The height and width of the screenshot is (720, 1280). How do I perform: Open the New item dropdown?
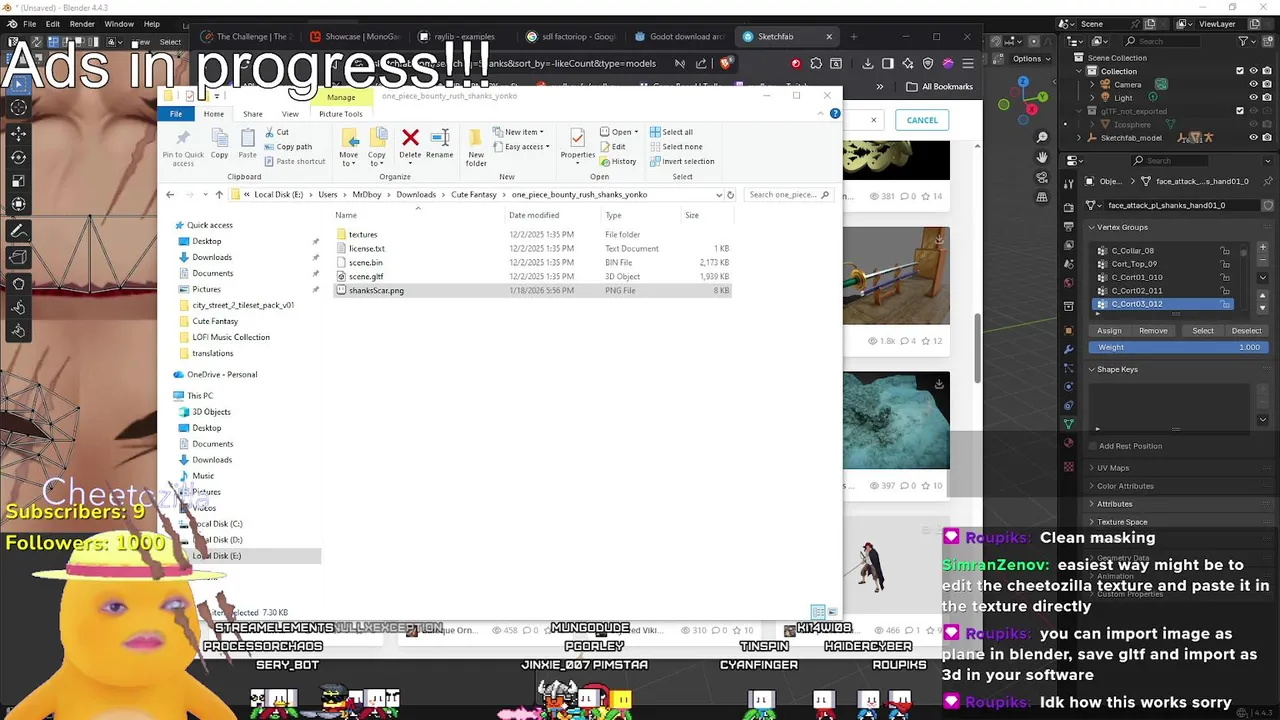pyautogui.click(x=518, y=132)
